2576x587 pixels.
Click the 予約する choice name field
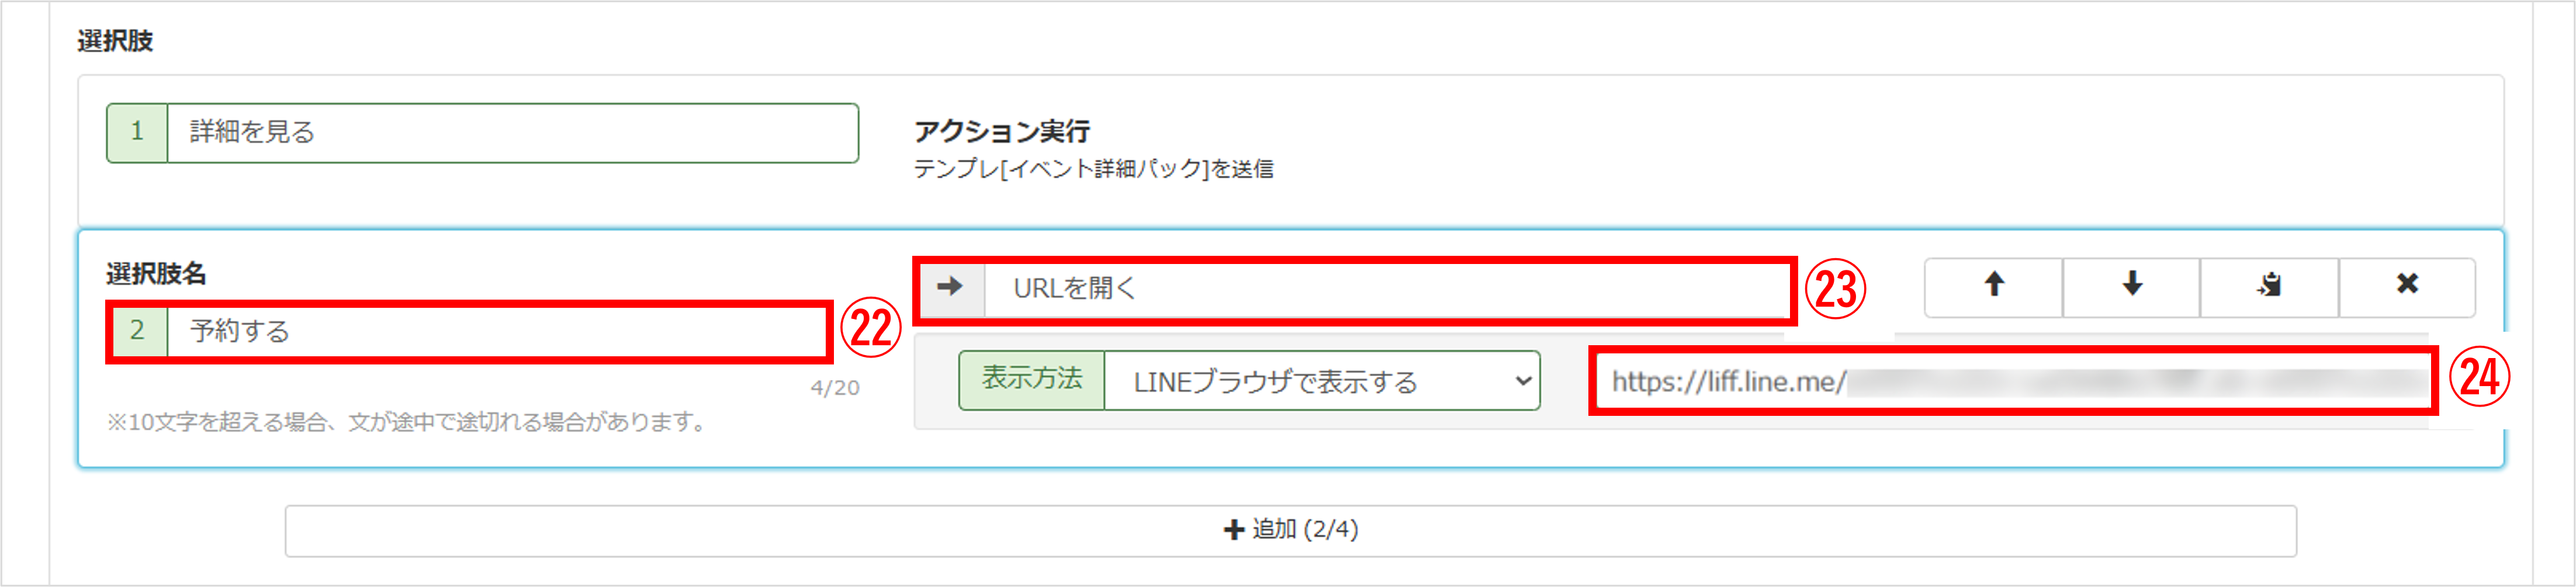click(496, 331)
